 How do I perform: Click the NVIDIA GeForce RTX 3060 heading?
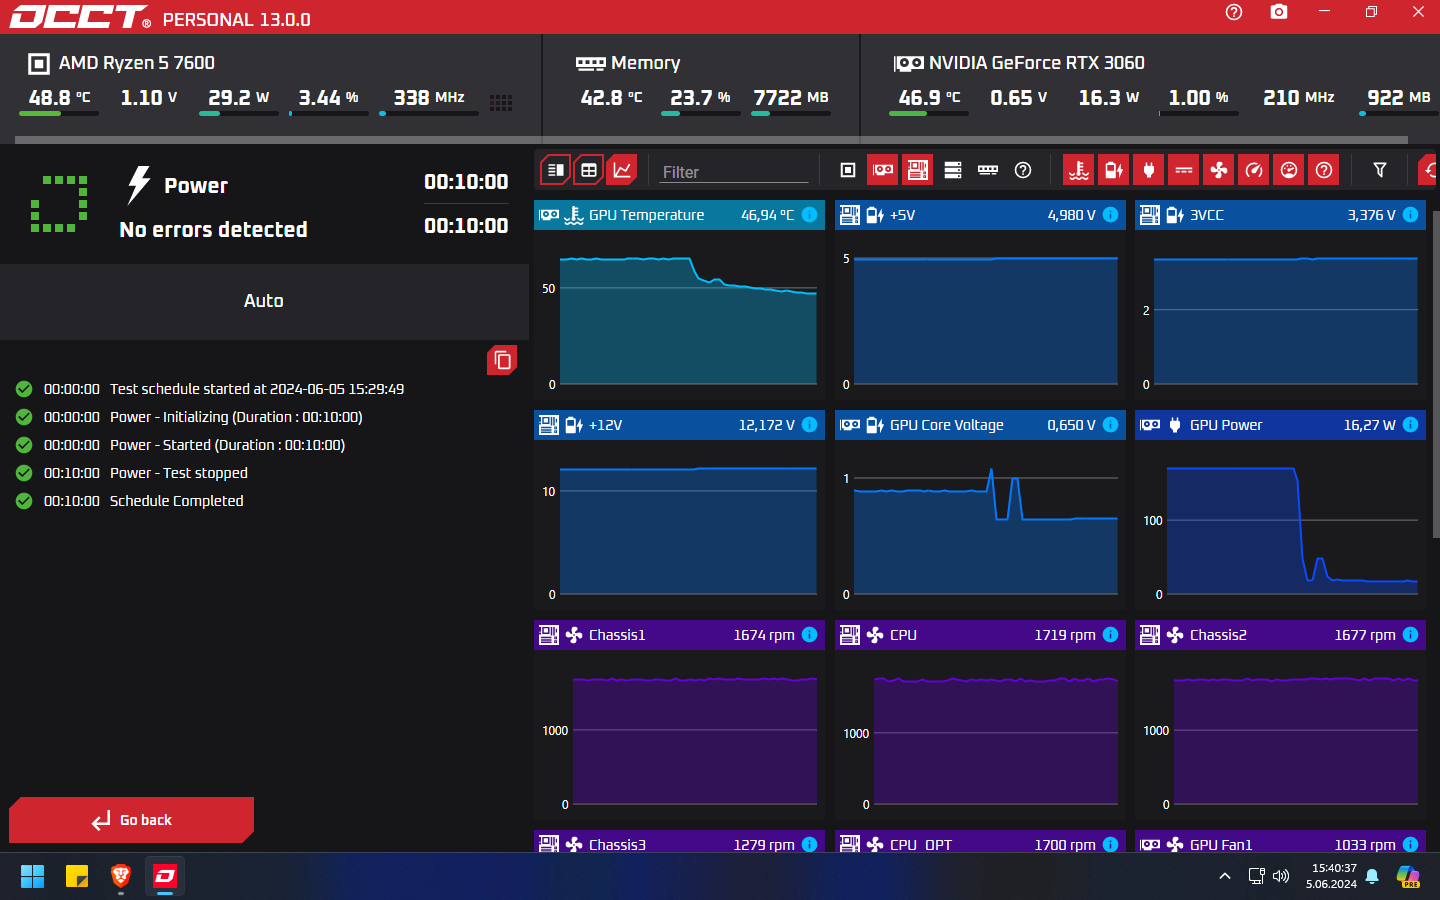pos(1036,63)
